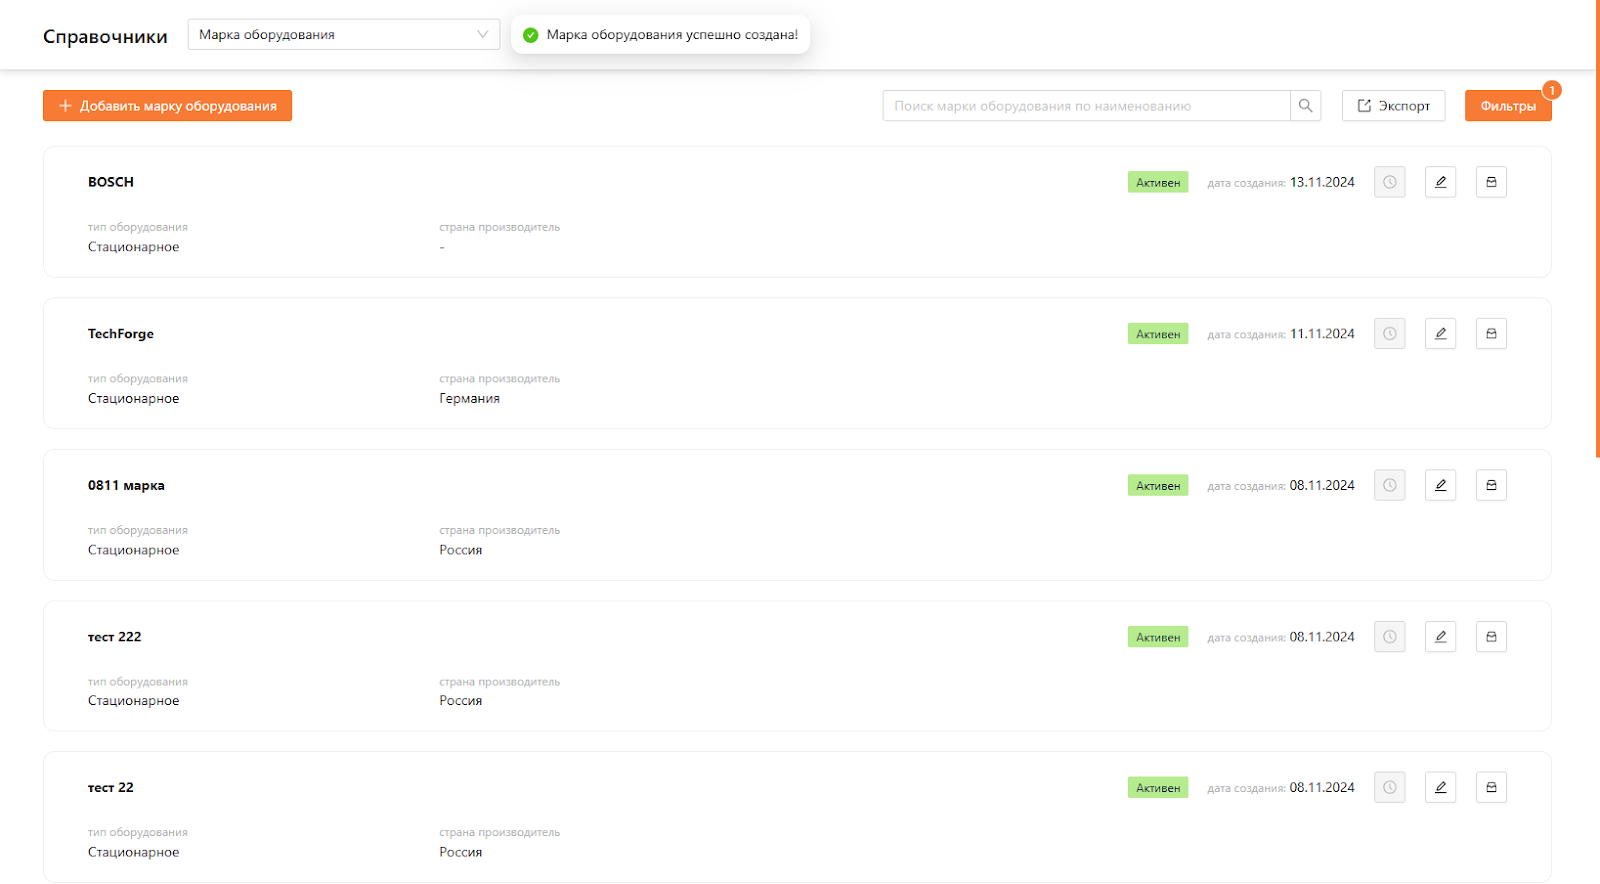Image resolution: width=1600 pixels, height=884 pixels.
Task: Click the Активен badge on TechForge
Action: click(1158, 334)
